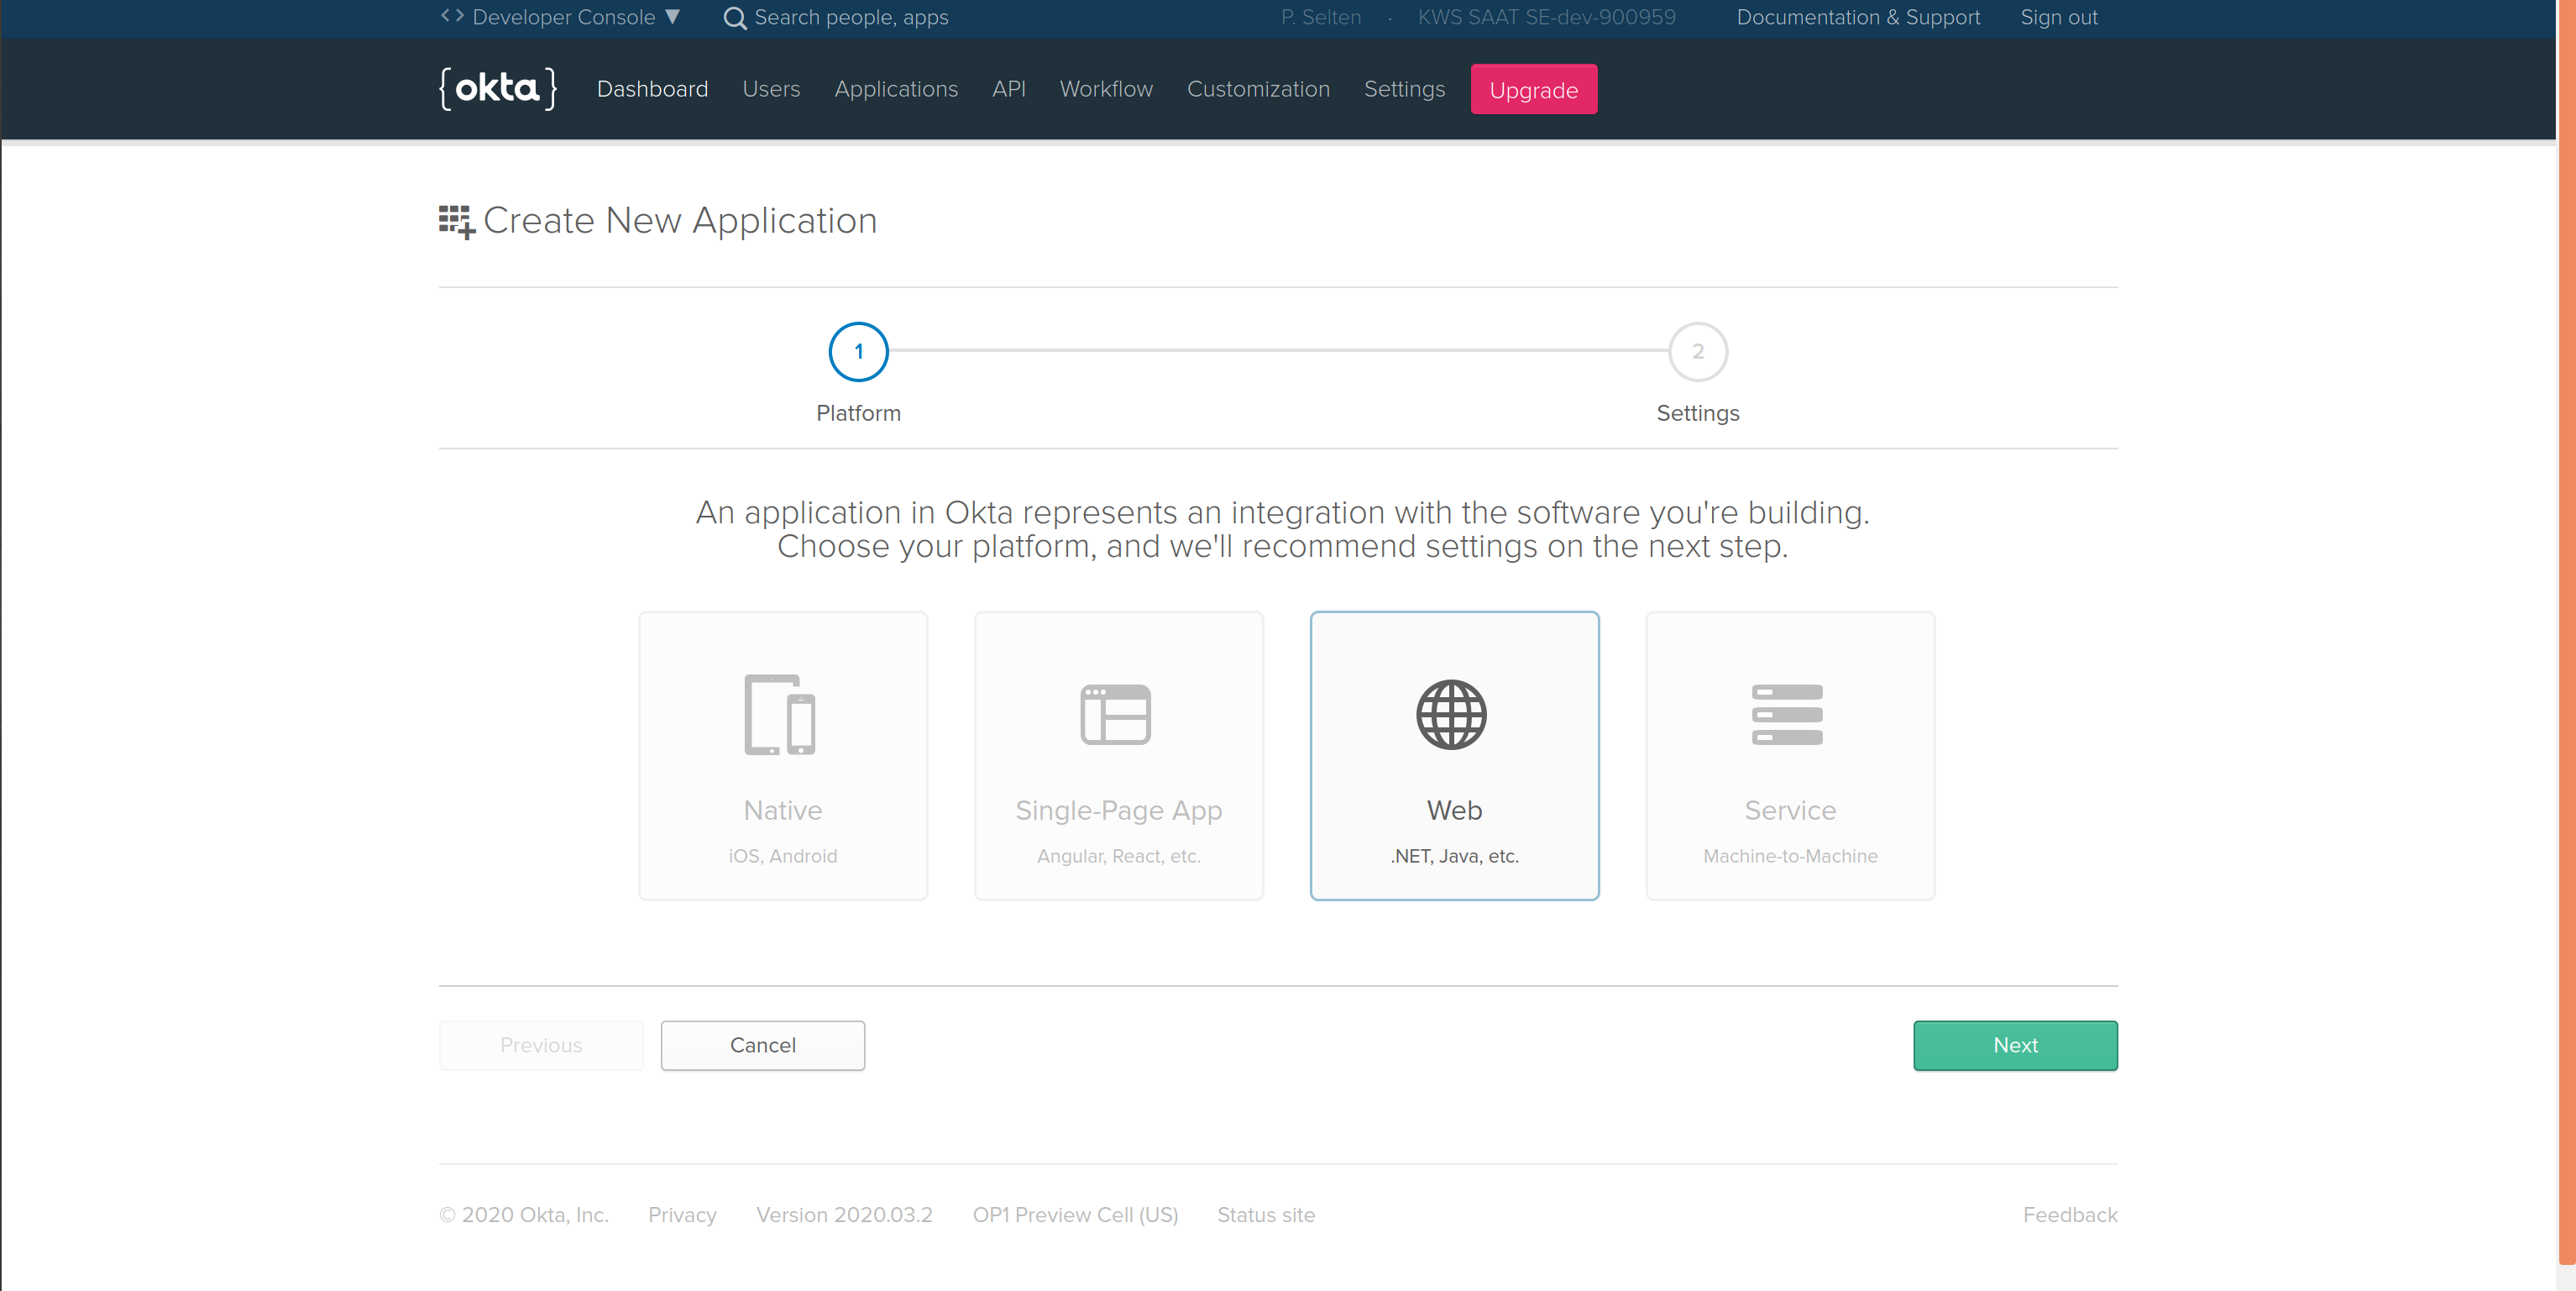Click the Create New Application grid icon
The width and height of the screenshot is (2576, 1291).
coord(457,221)
